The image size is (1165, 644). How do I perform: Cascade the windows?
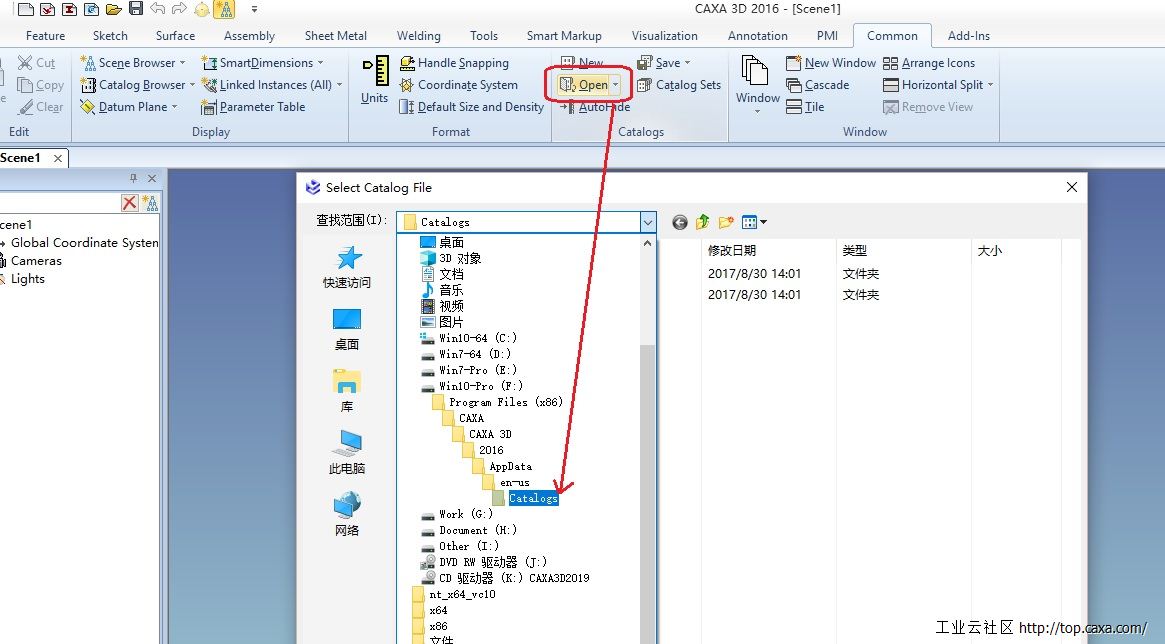click(818, 85)
